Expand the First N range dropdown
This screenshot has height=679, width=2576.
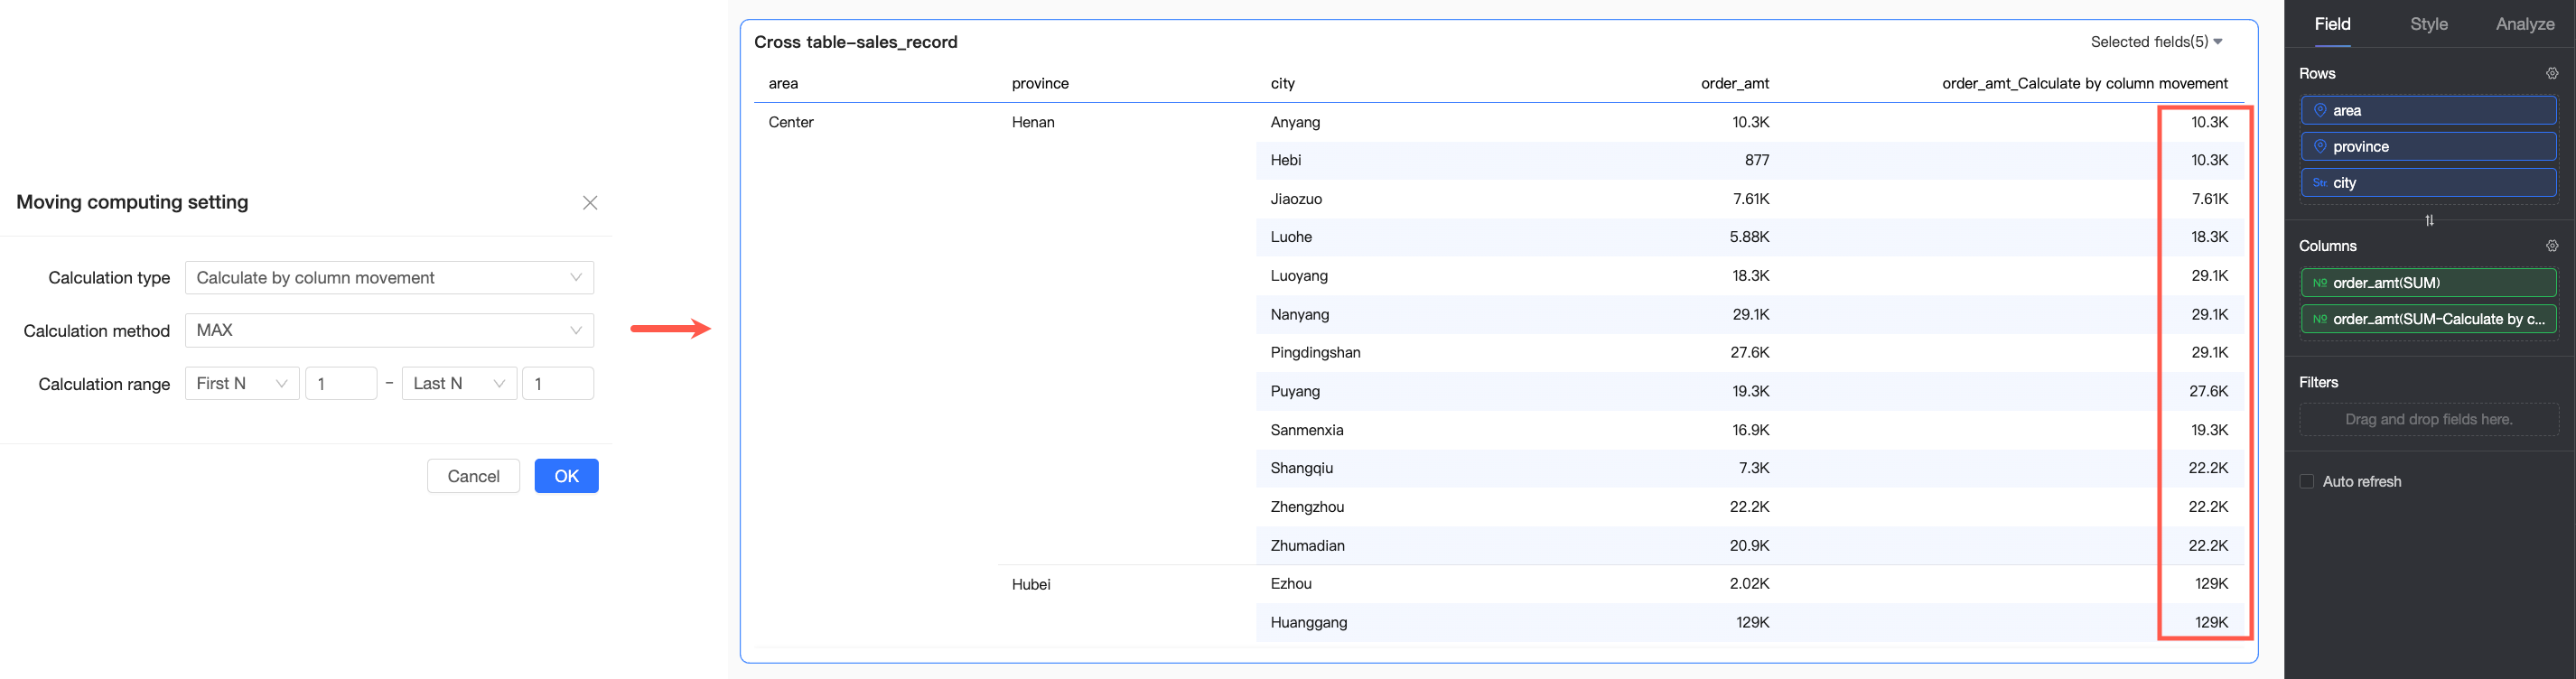tap(242, 384)
